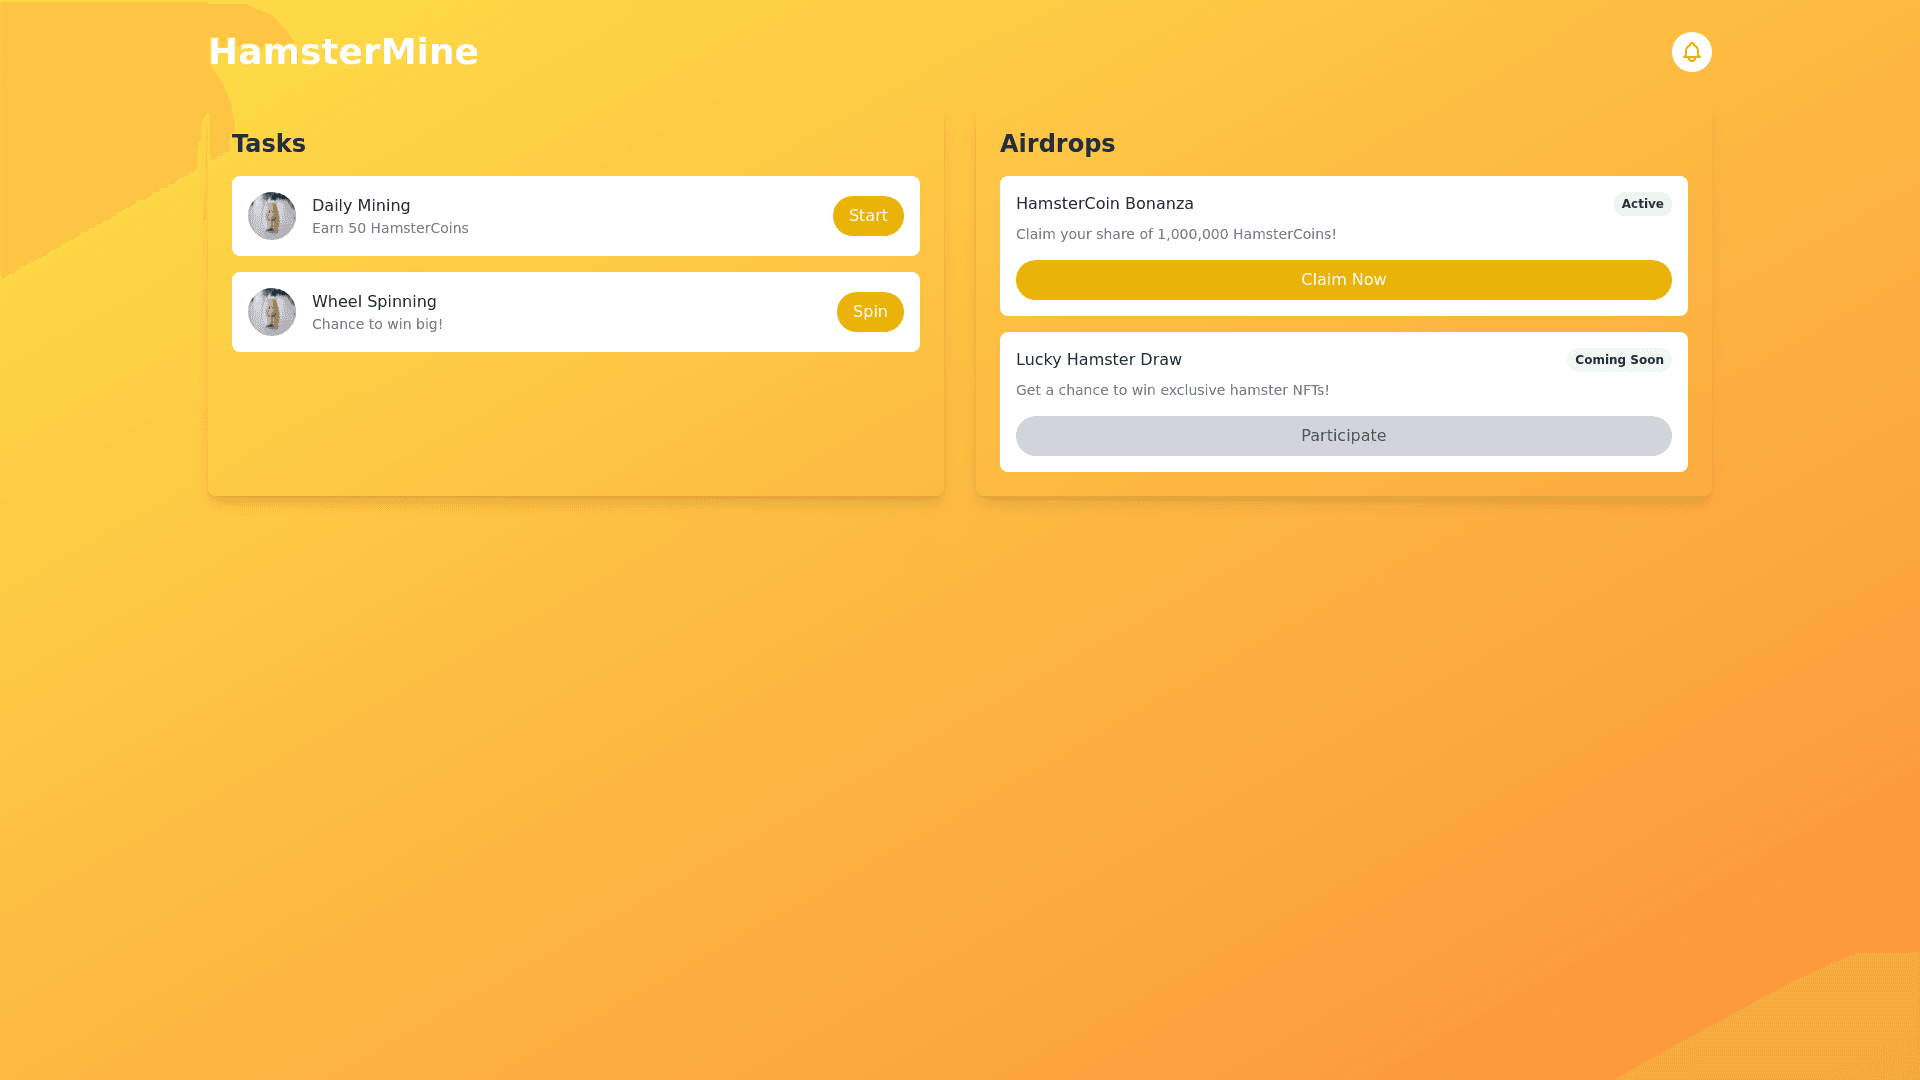Click the grayed-out Participate button
The height and width of the screenshot is (1080, 1920).
(1343, 436)
